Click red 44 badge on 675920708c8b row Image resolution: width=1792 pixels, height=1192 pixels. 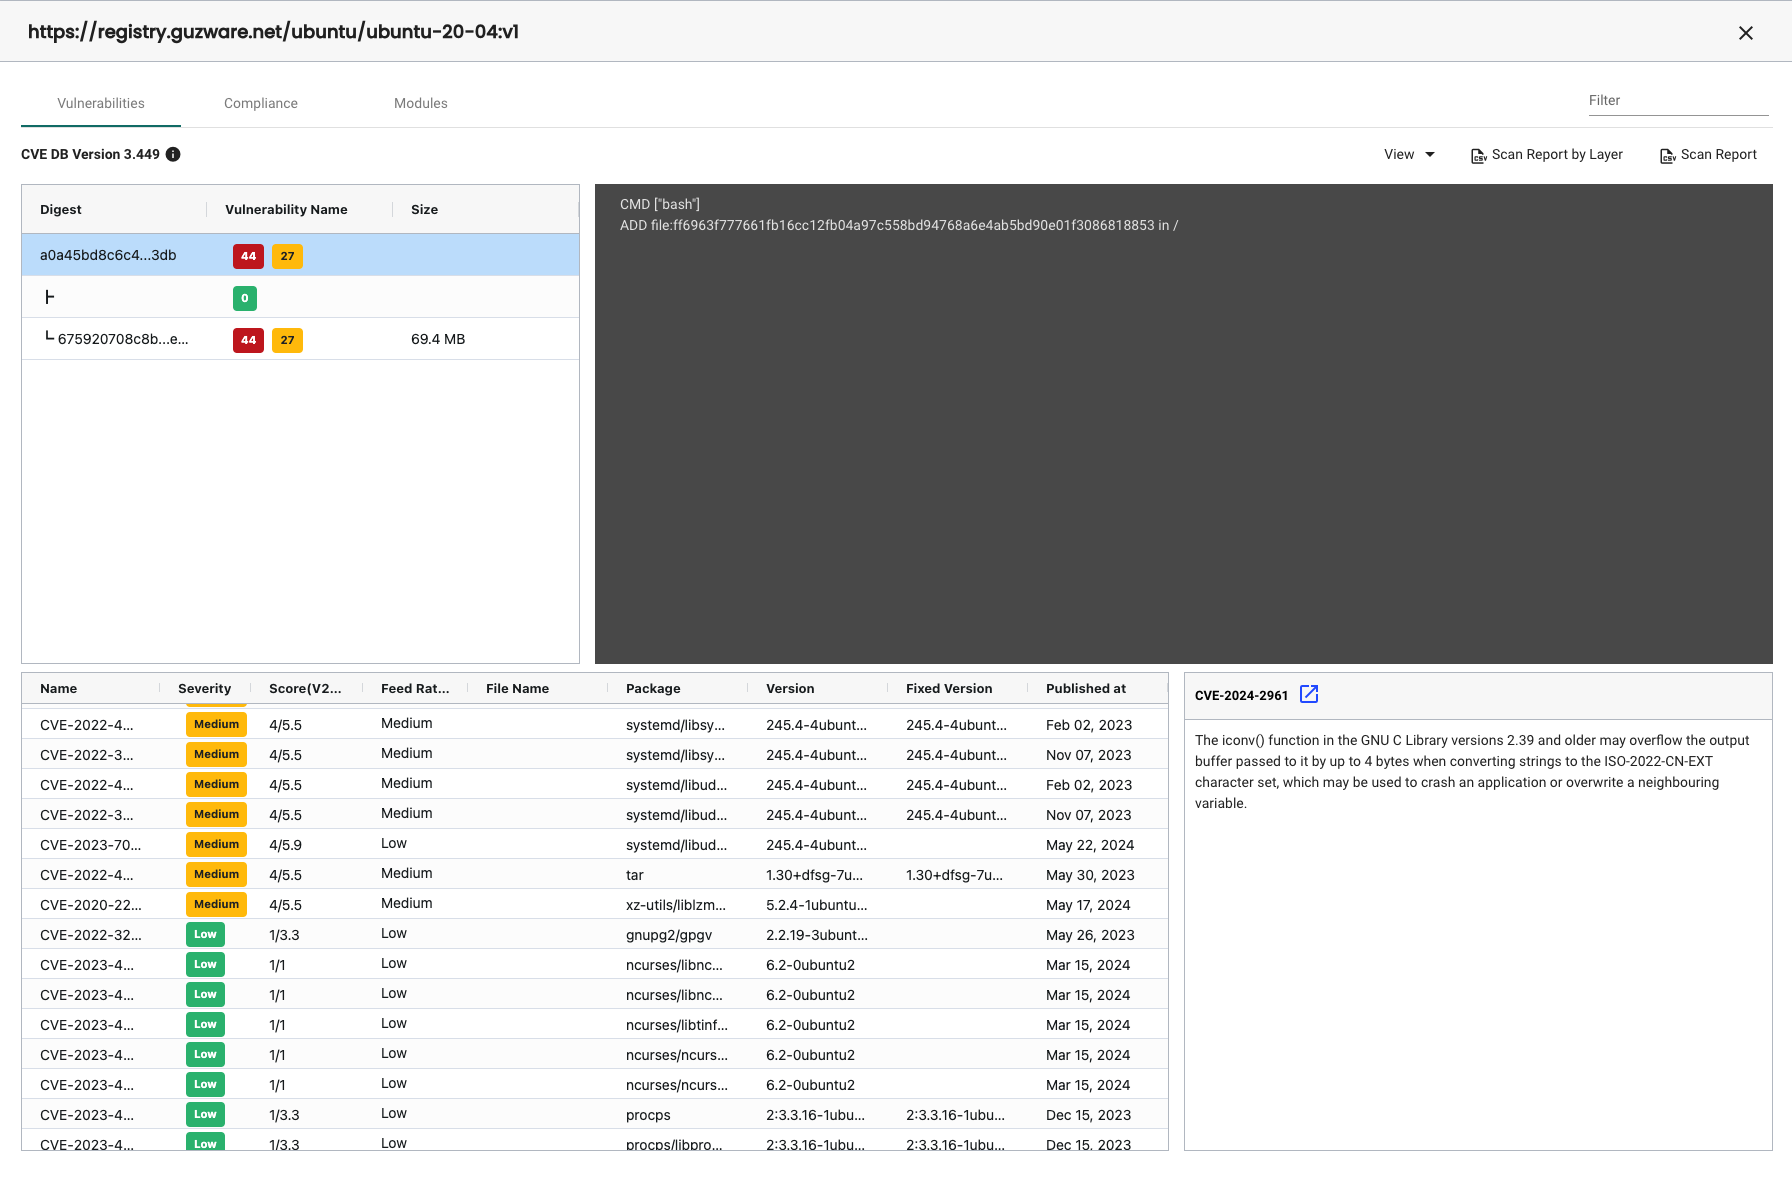click(248, 340)
